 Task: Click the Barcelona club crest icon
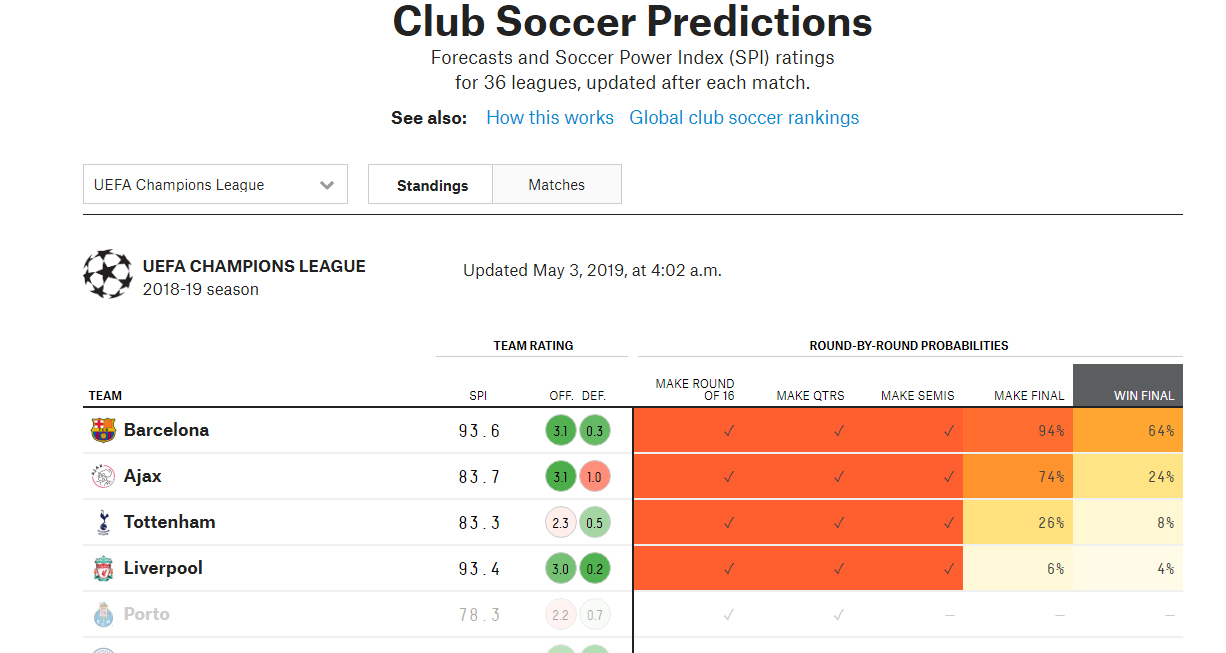103,431
